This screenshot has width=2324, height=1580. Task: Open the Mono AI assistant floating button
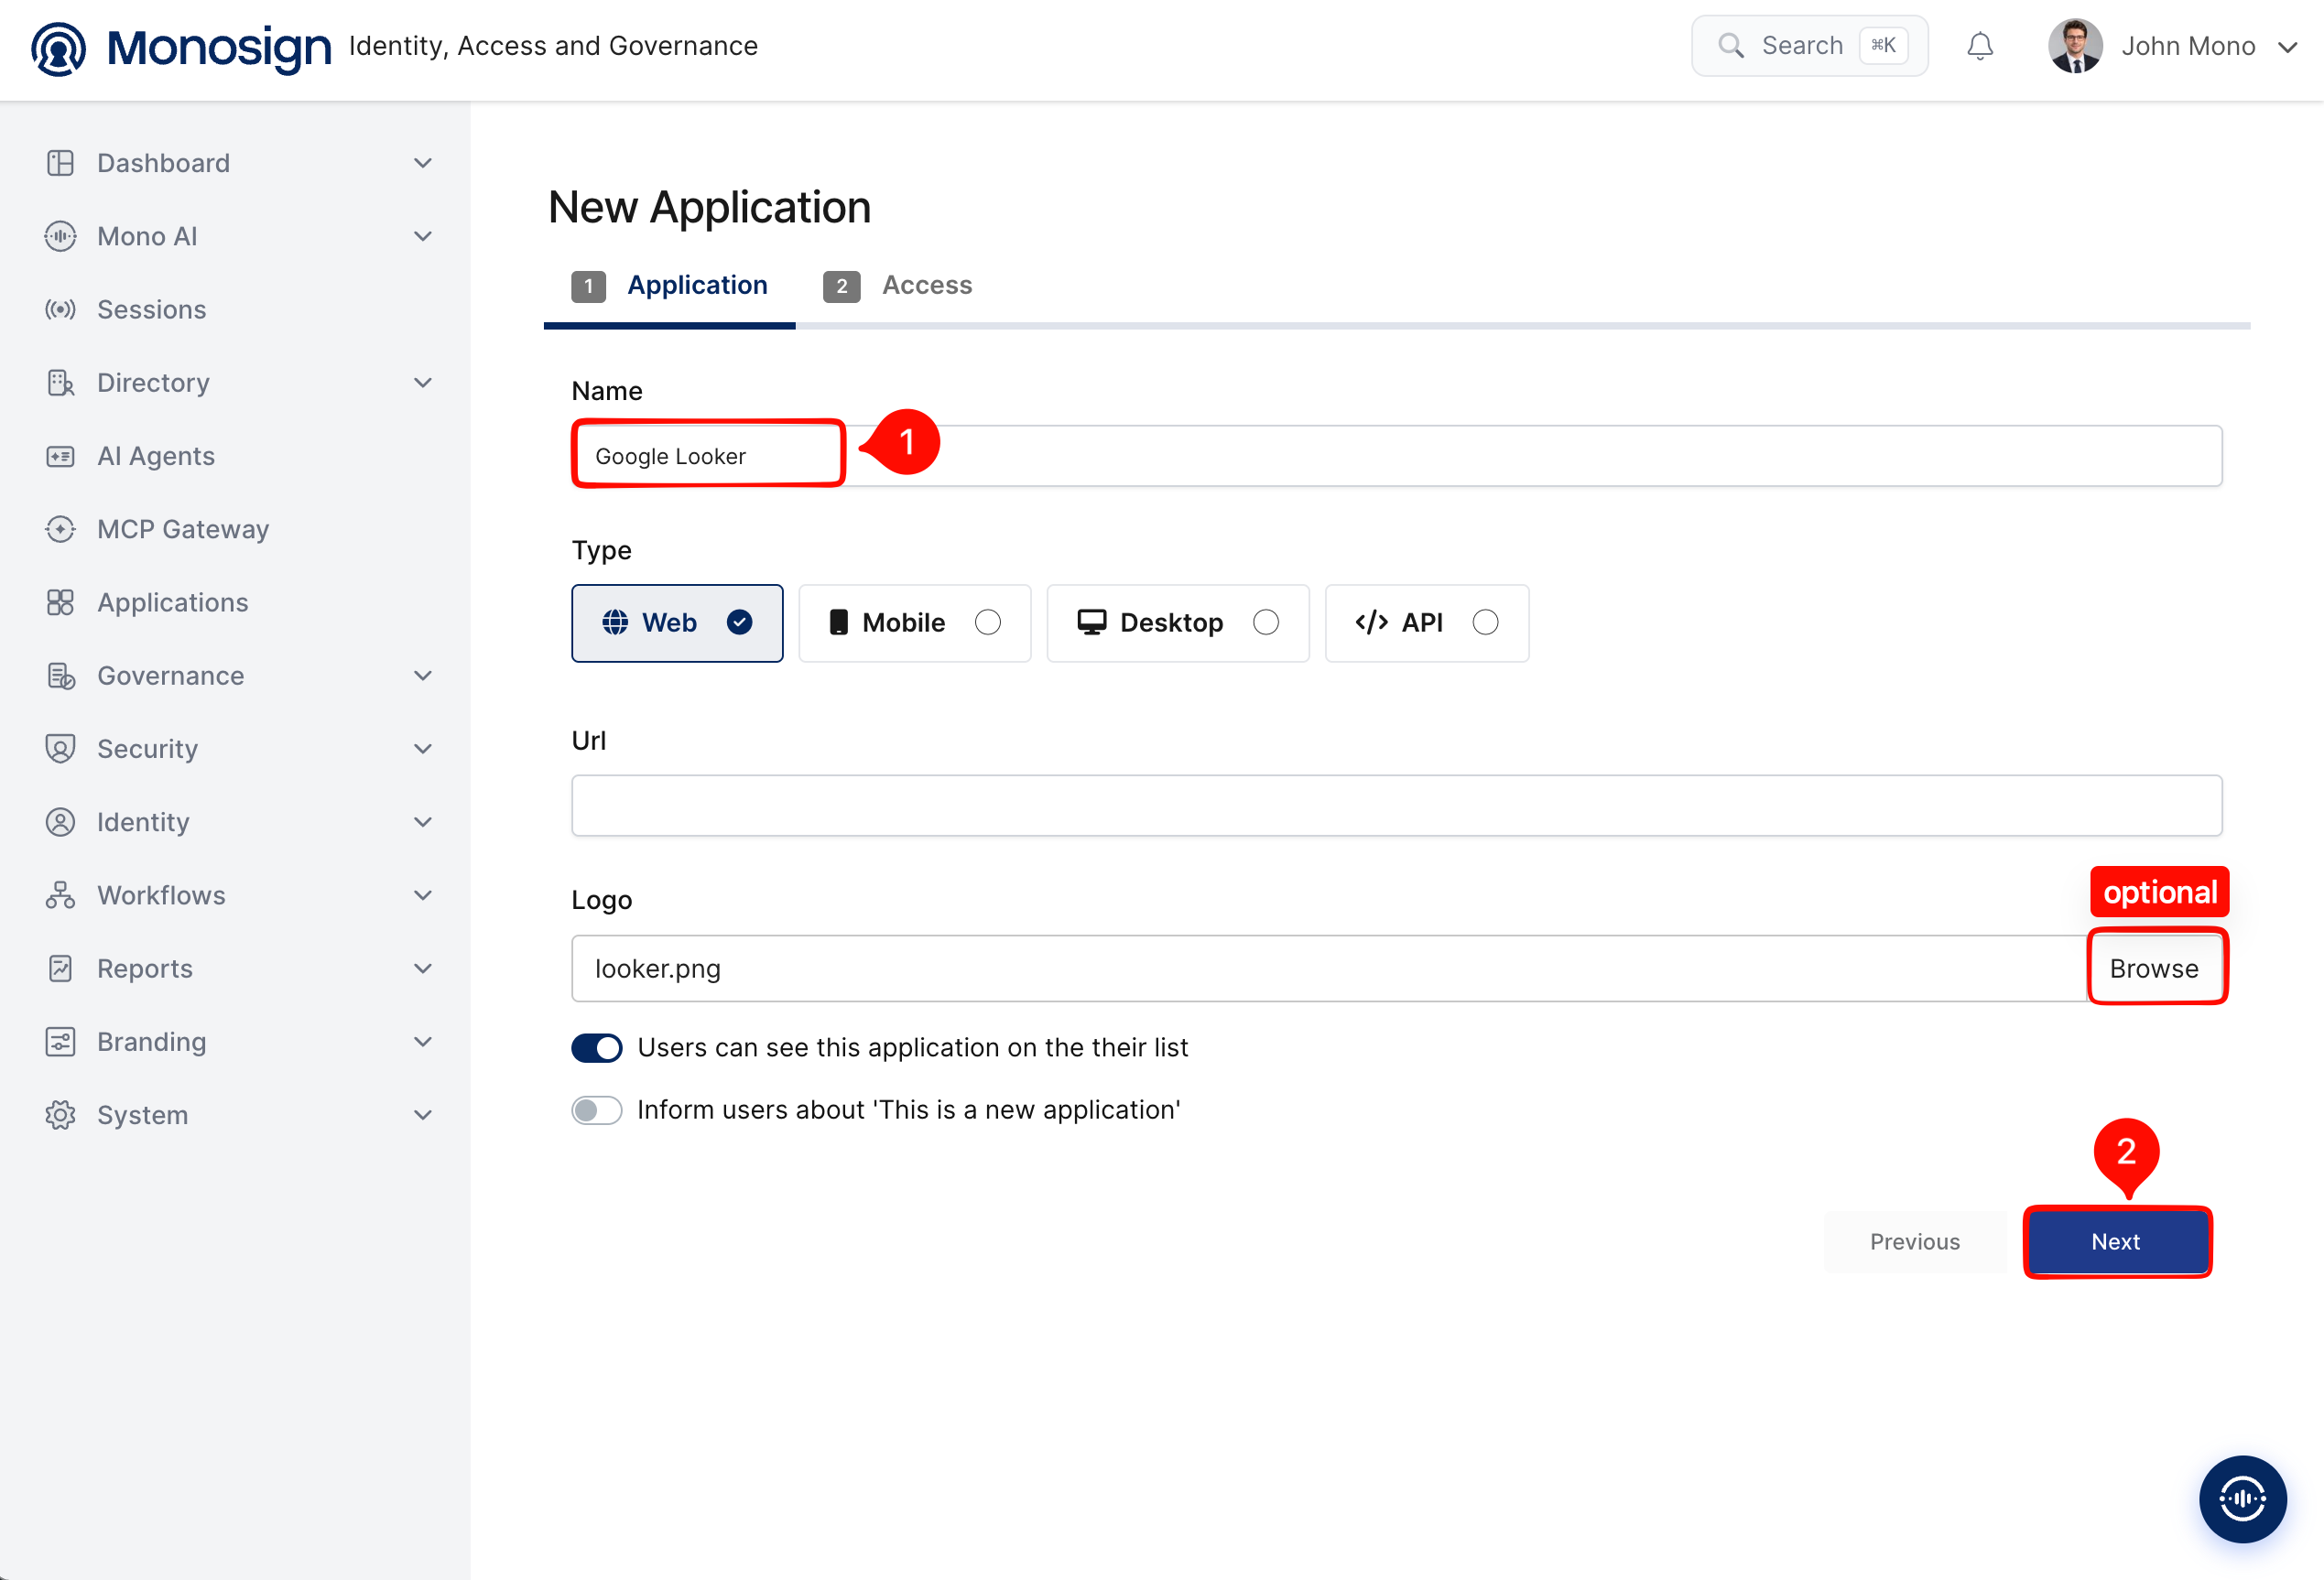click(x=2242, y=1497)
